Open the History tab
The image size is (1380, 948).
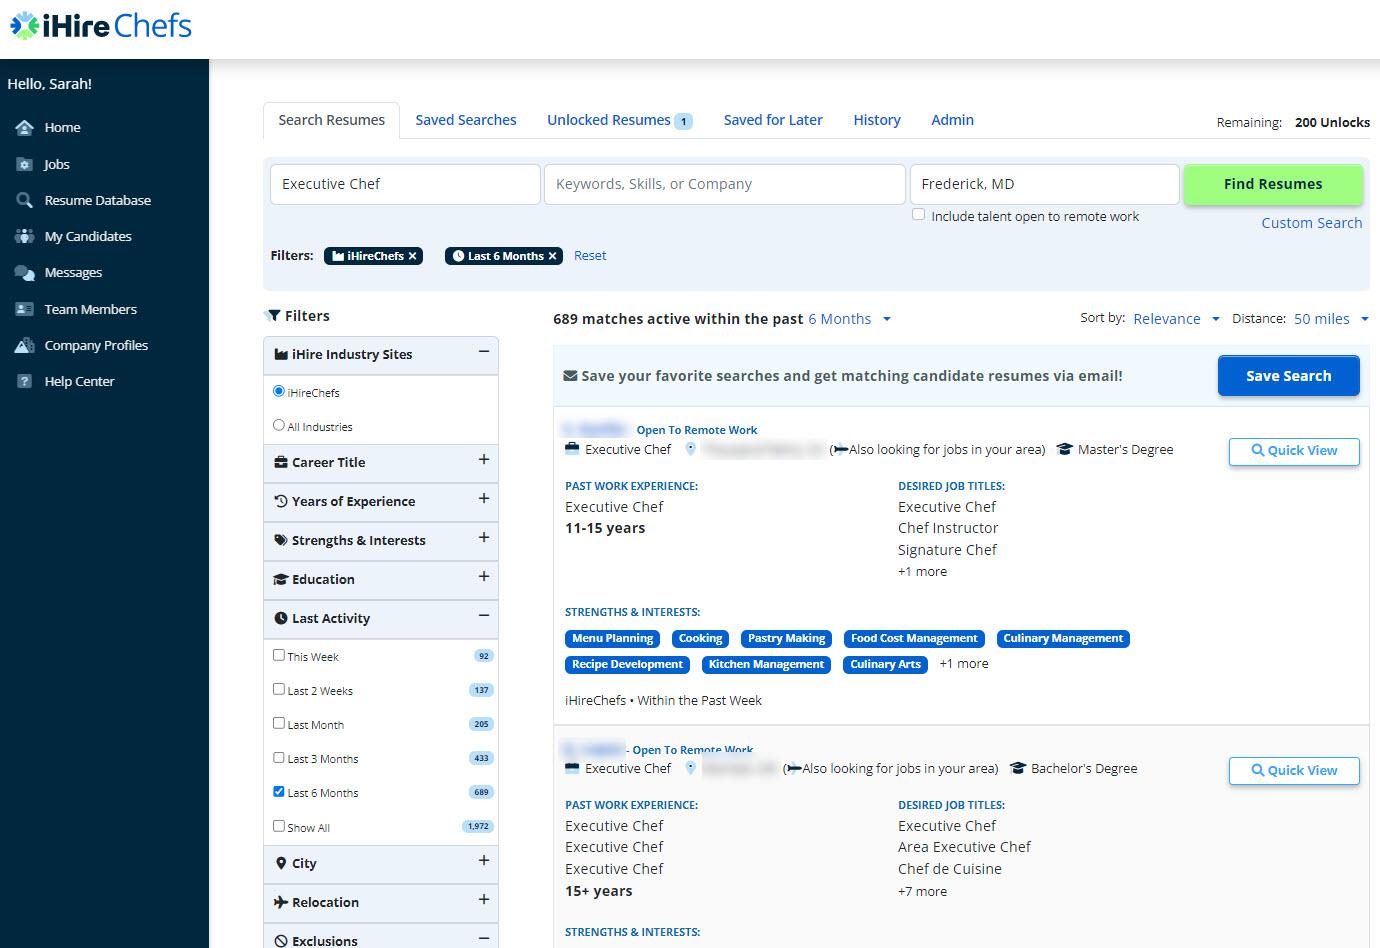coord(877,120)
